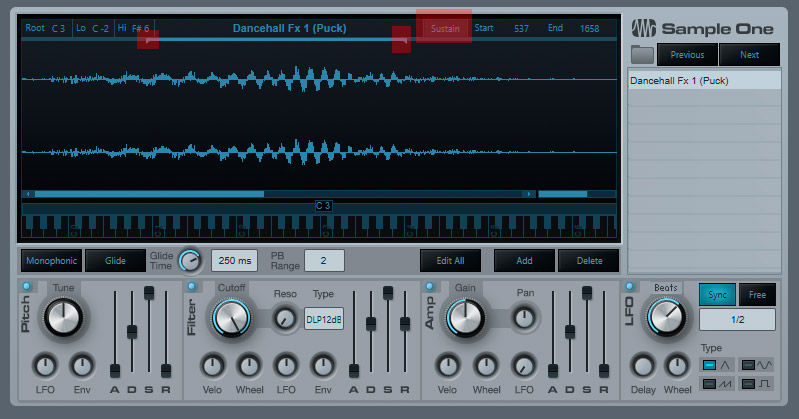Click the folder icon above sample list
The width and height of the screenshot is (799, 419).
[642, 55]
